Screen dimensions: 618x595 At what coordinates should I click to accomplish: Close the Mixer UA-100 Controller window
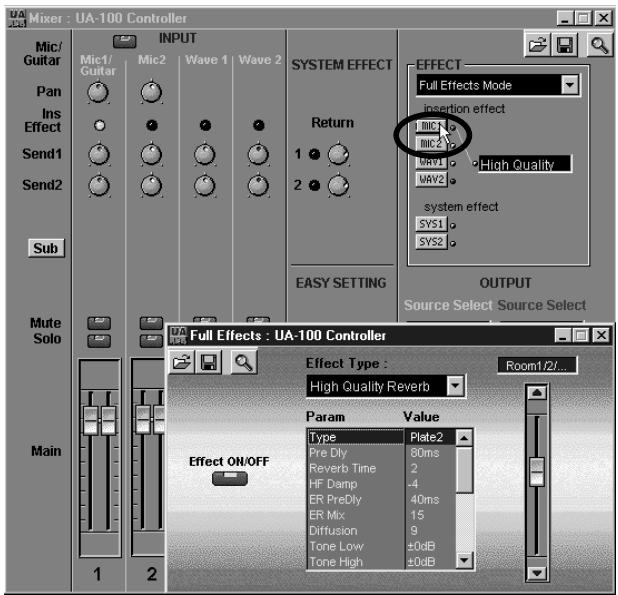(x=603, y=18)
